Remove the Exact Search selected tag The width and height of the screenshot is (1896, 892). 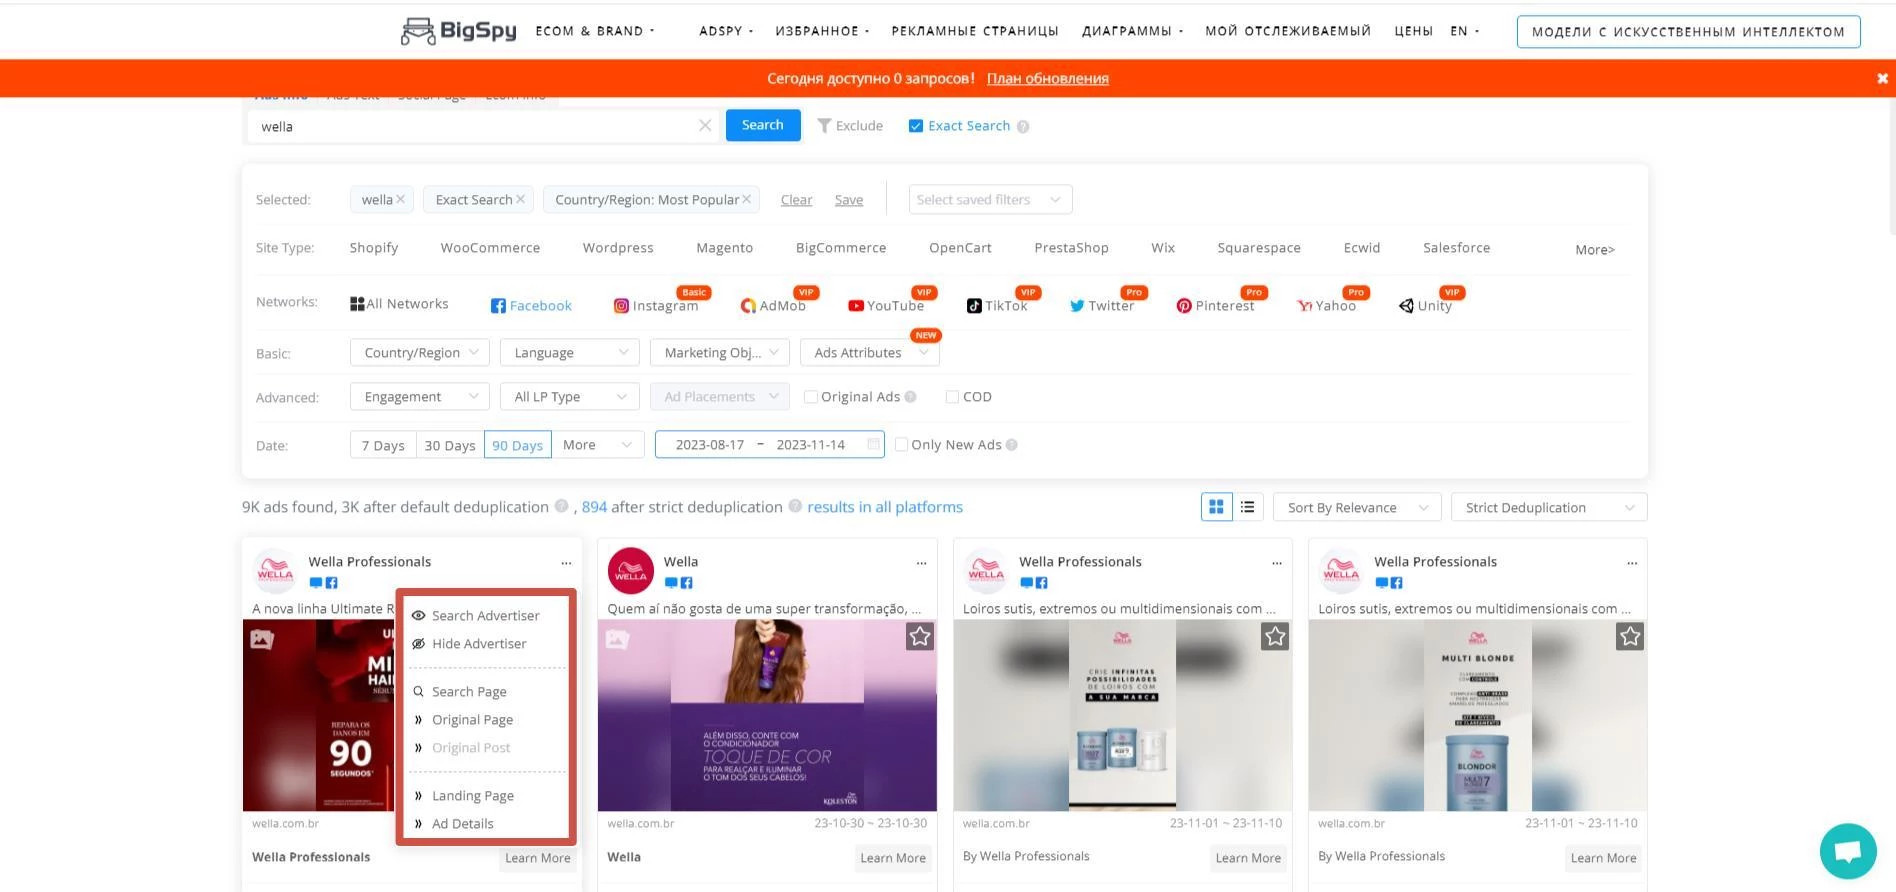click(x=520, y=199)
